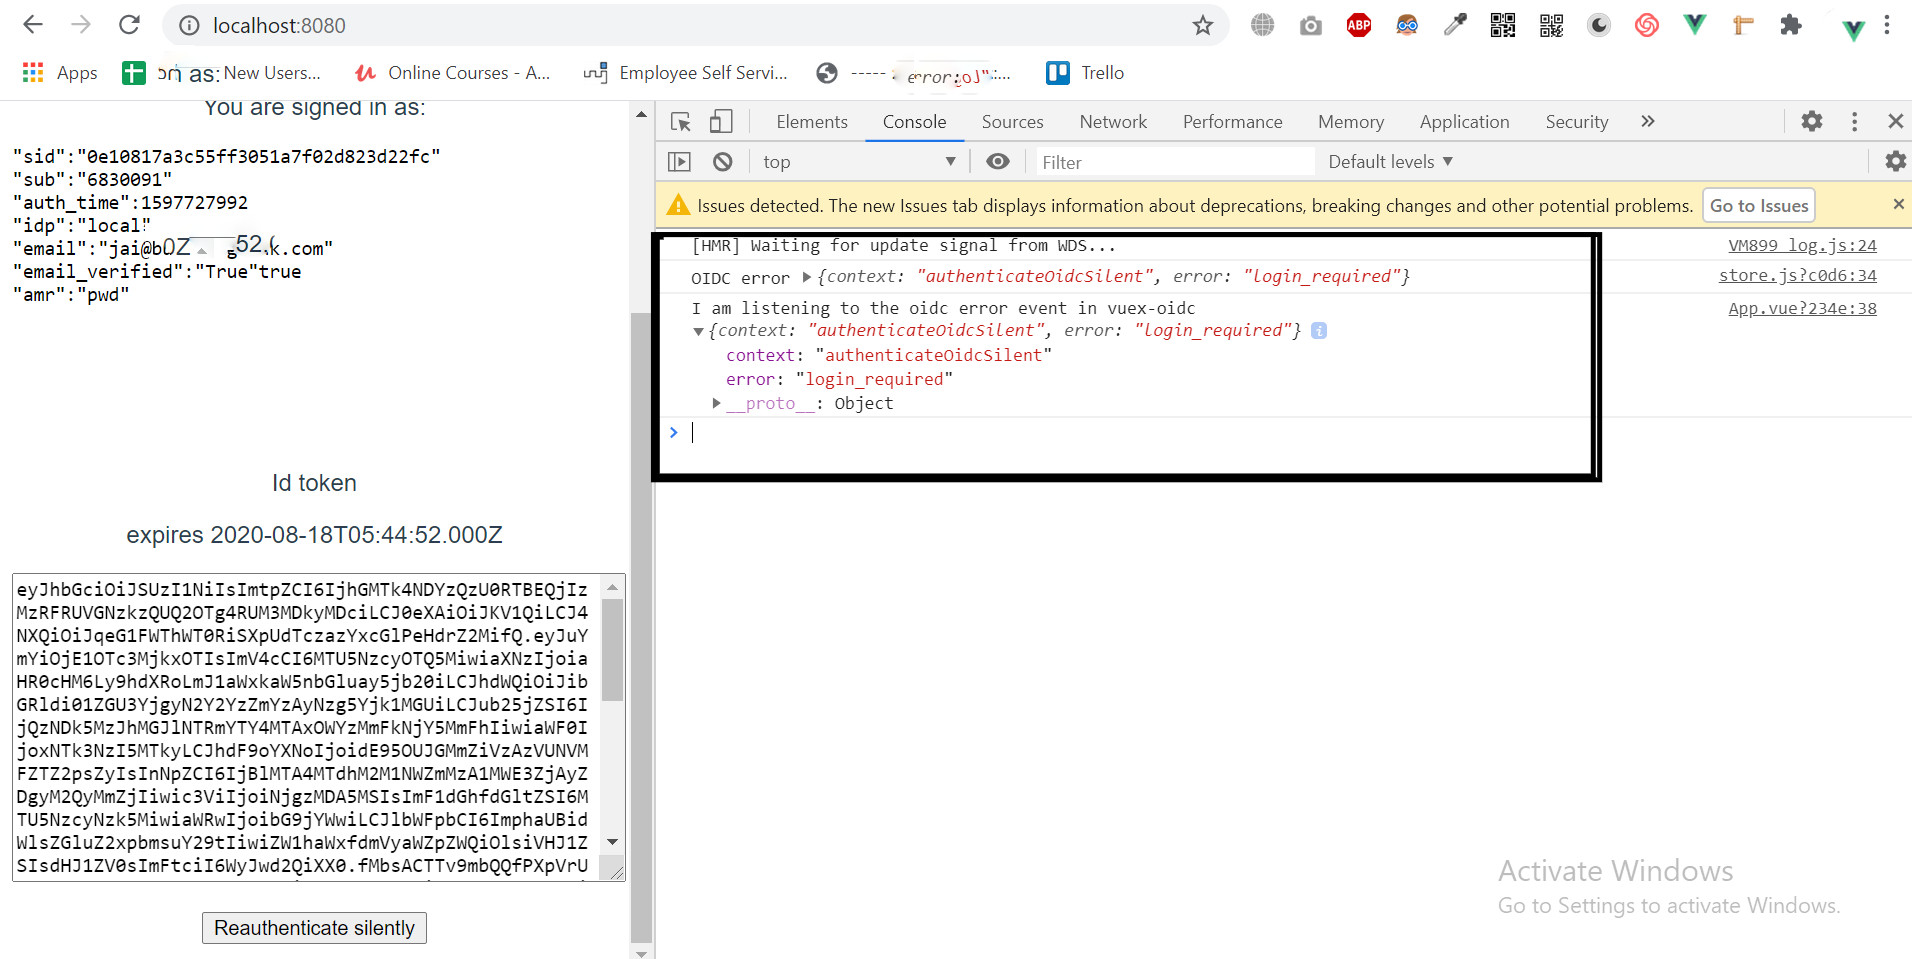Screen dimensions: 1912x959
Task: Open the AdBlock Plus extension
Action: [x=1359, y=25]
